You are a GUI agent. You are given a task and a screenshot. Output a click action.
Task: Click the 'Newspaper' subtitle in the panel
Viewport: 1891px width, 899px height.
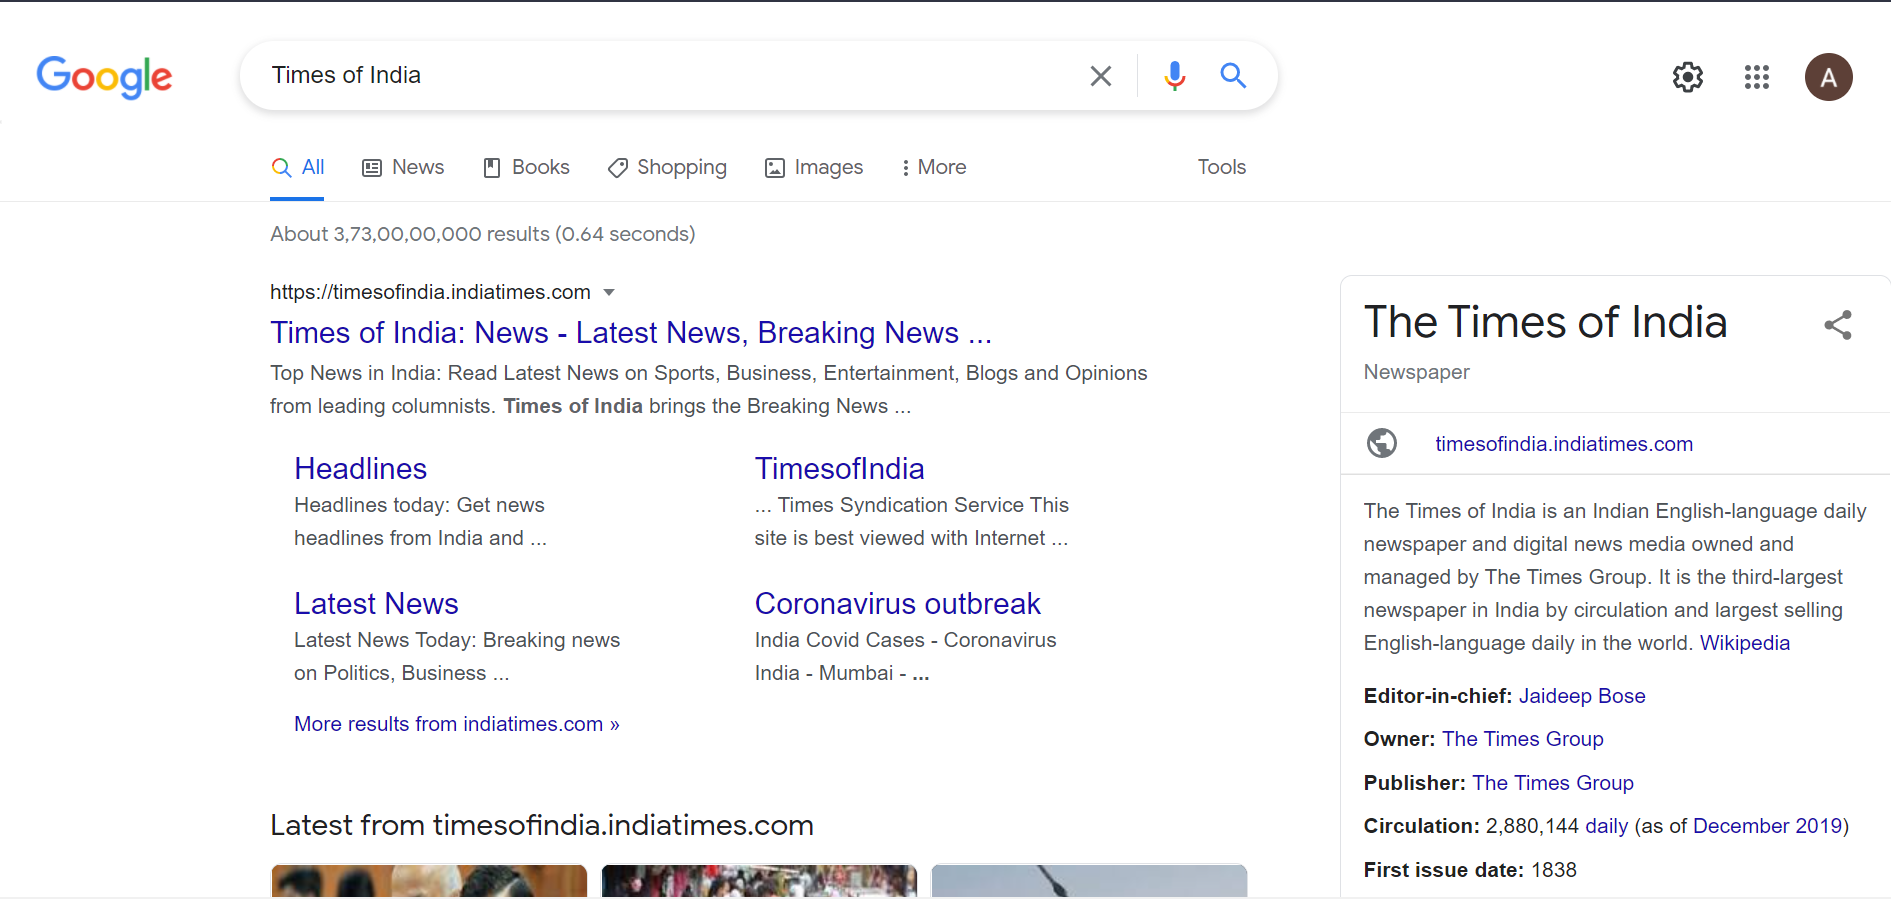[x=1417, y=372]
